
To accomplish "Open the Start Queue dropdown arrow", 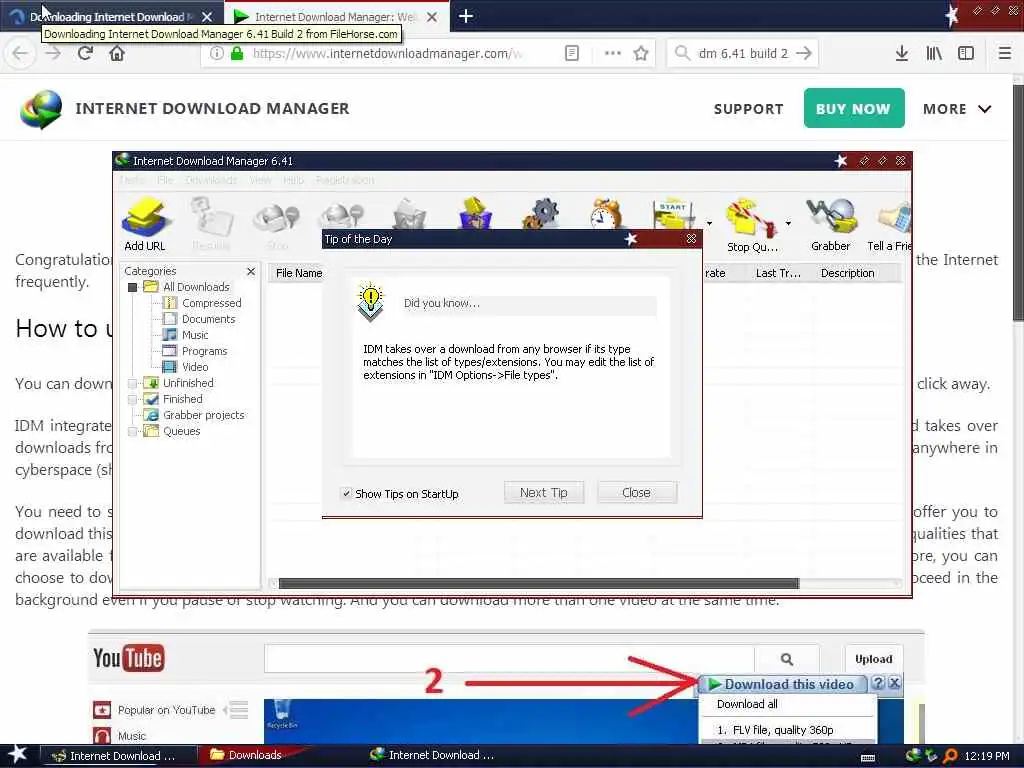I will [x=709, y=224].
